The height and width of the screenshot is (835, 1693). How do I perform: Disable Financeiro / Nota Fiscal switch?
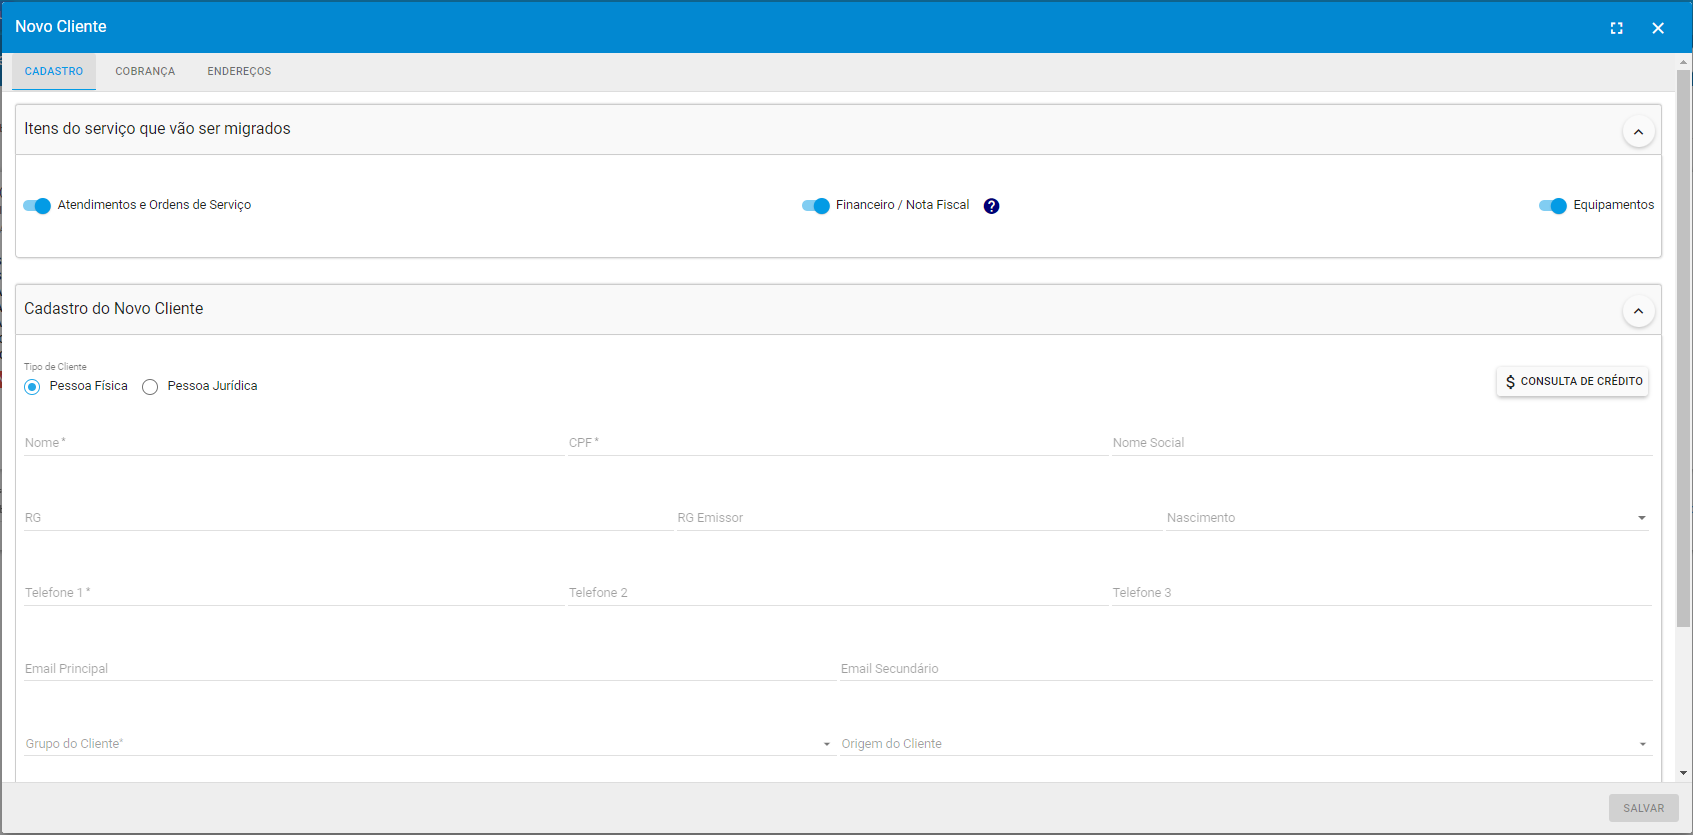click(816, 206)
